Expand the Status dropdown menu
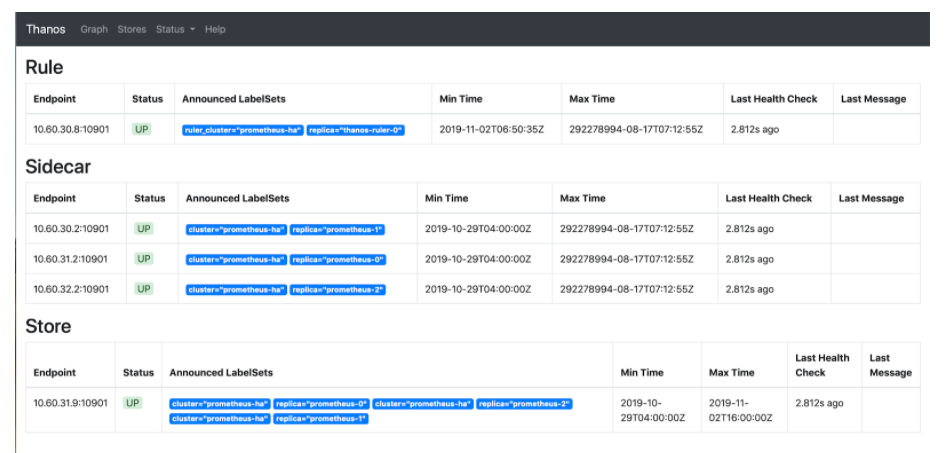Screen dimensions: 946x453 point(175,29)
